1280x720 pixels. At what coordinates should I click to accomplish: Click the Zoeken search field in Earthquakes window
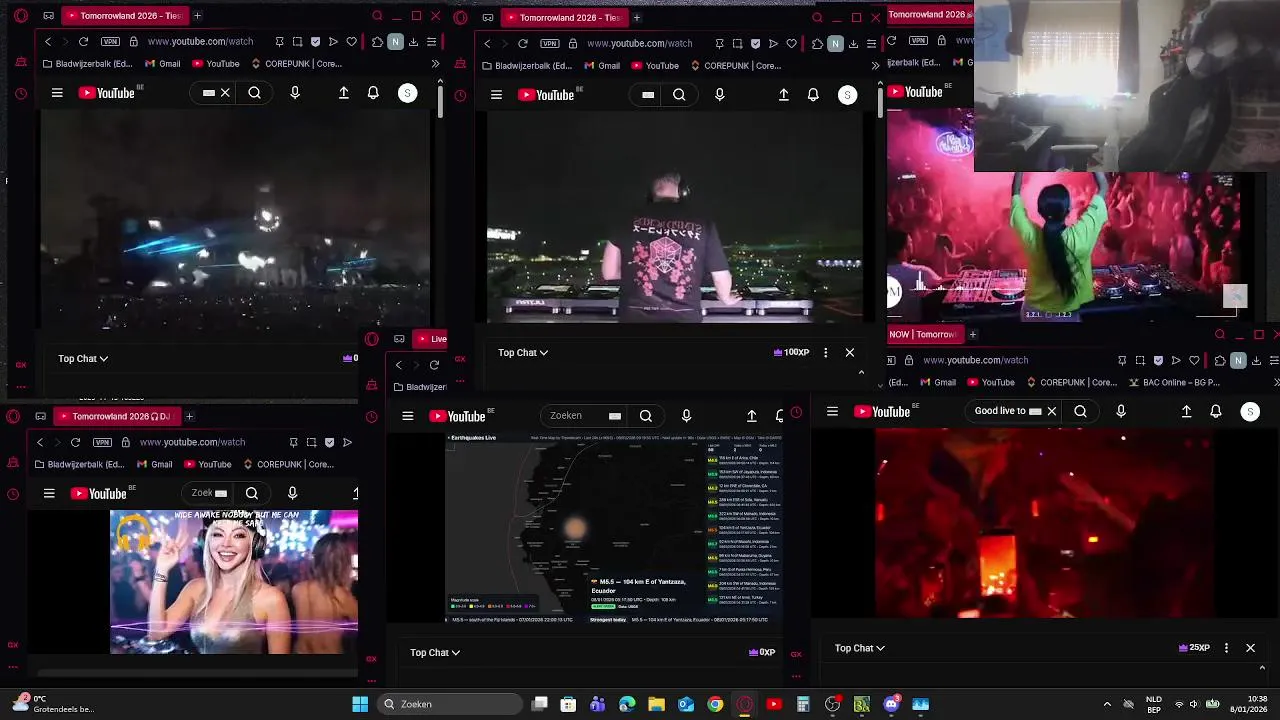(x=582, y=416)
